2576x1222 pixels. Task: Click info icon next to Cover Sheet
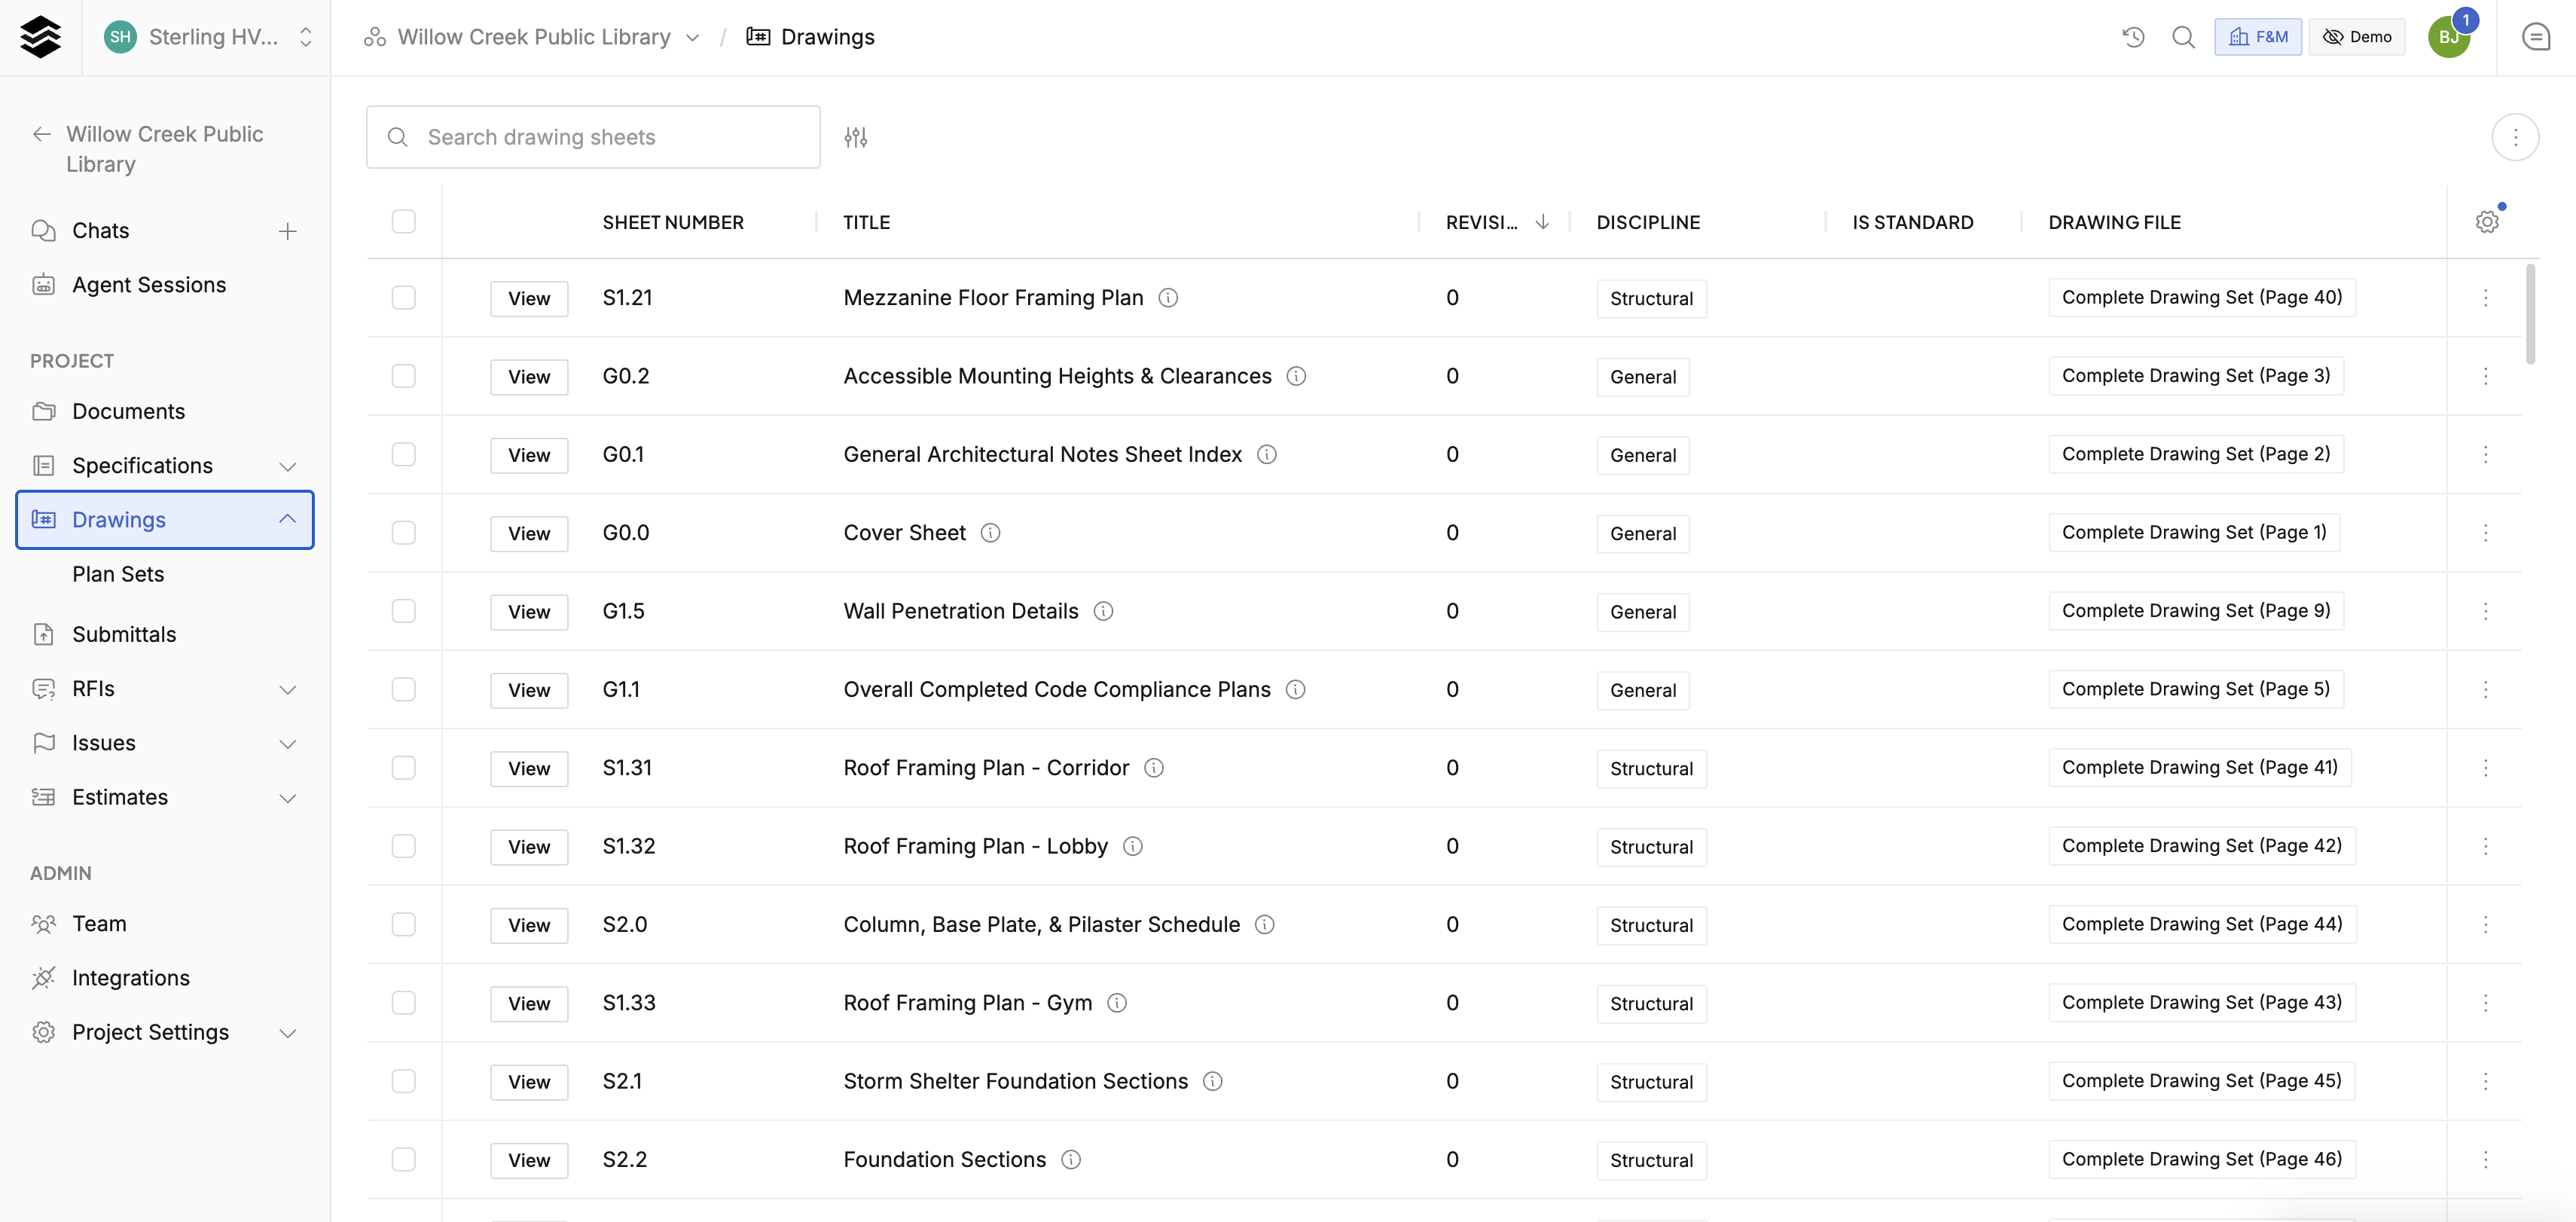click(x=990, y=533)
